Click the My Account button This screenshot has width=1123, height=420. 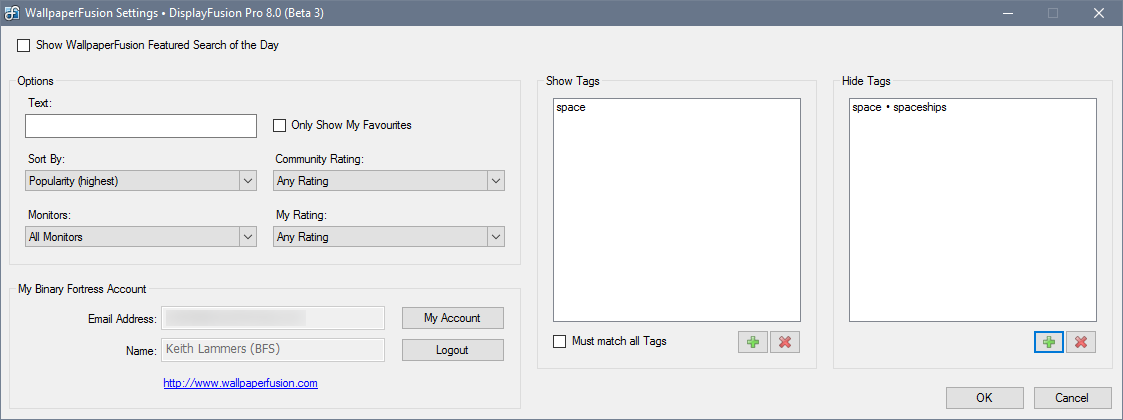pyautogui.click(x=452, y=318)
